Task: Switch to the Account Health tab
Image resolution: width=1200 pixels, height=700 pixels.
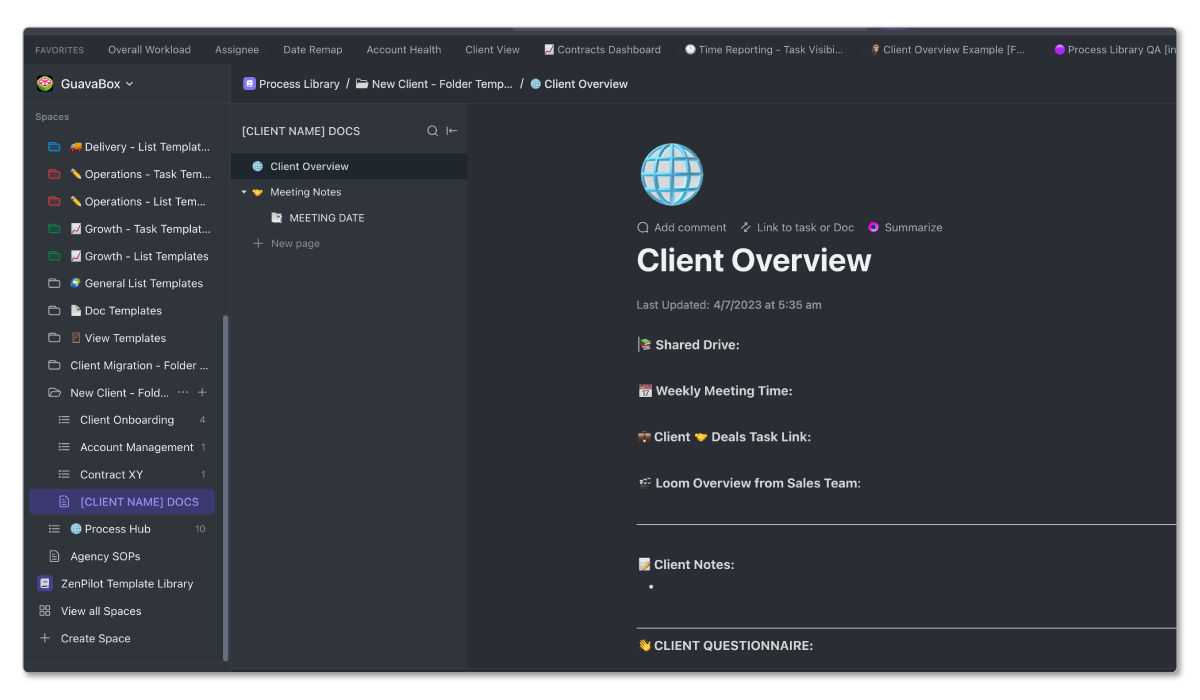Action: (403, 49)
